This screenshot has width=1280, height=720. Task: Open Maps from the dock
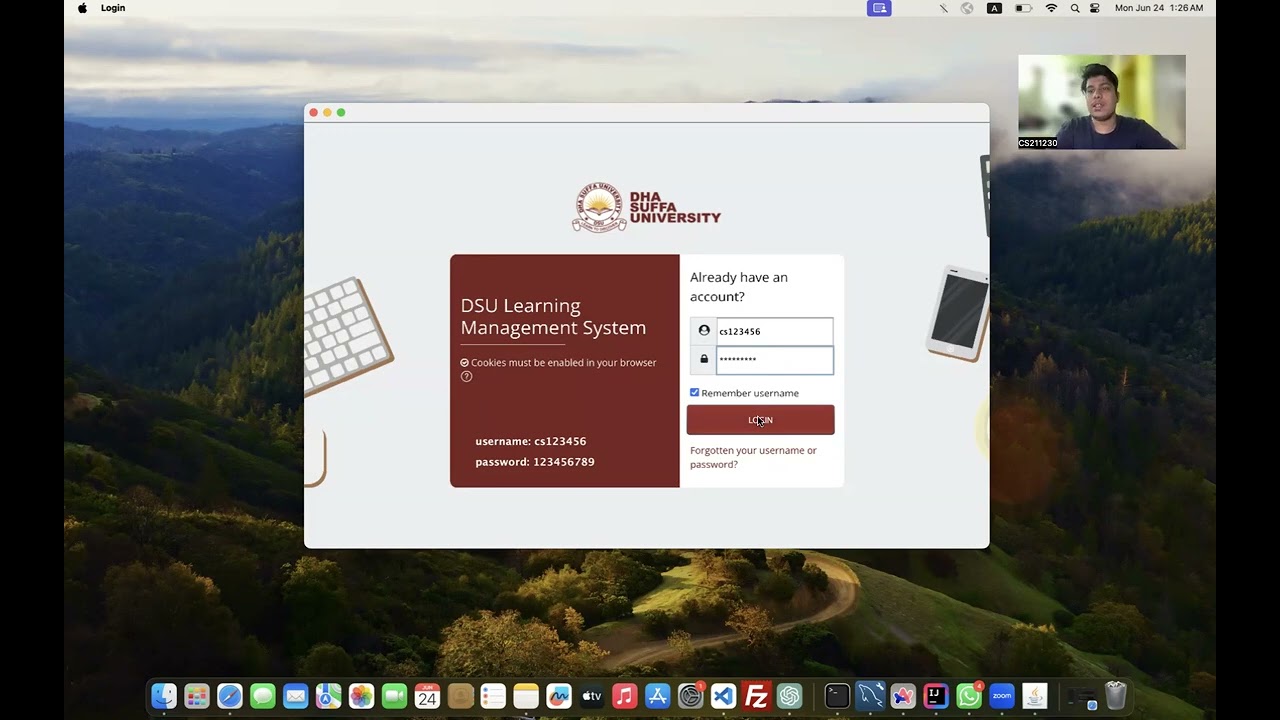[x=328, y=696]
